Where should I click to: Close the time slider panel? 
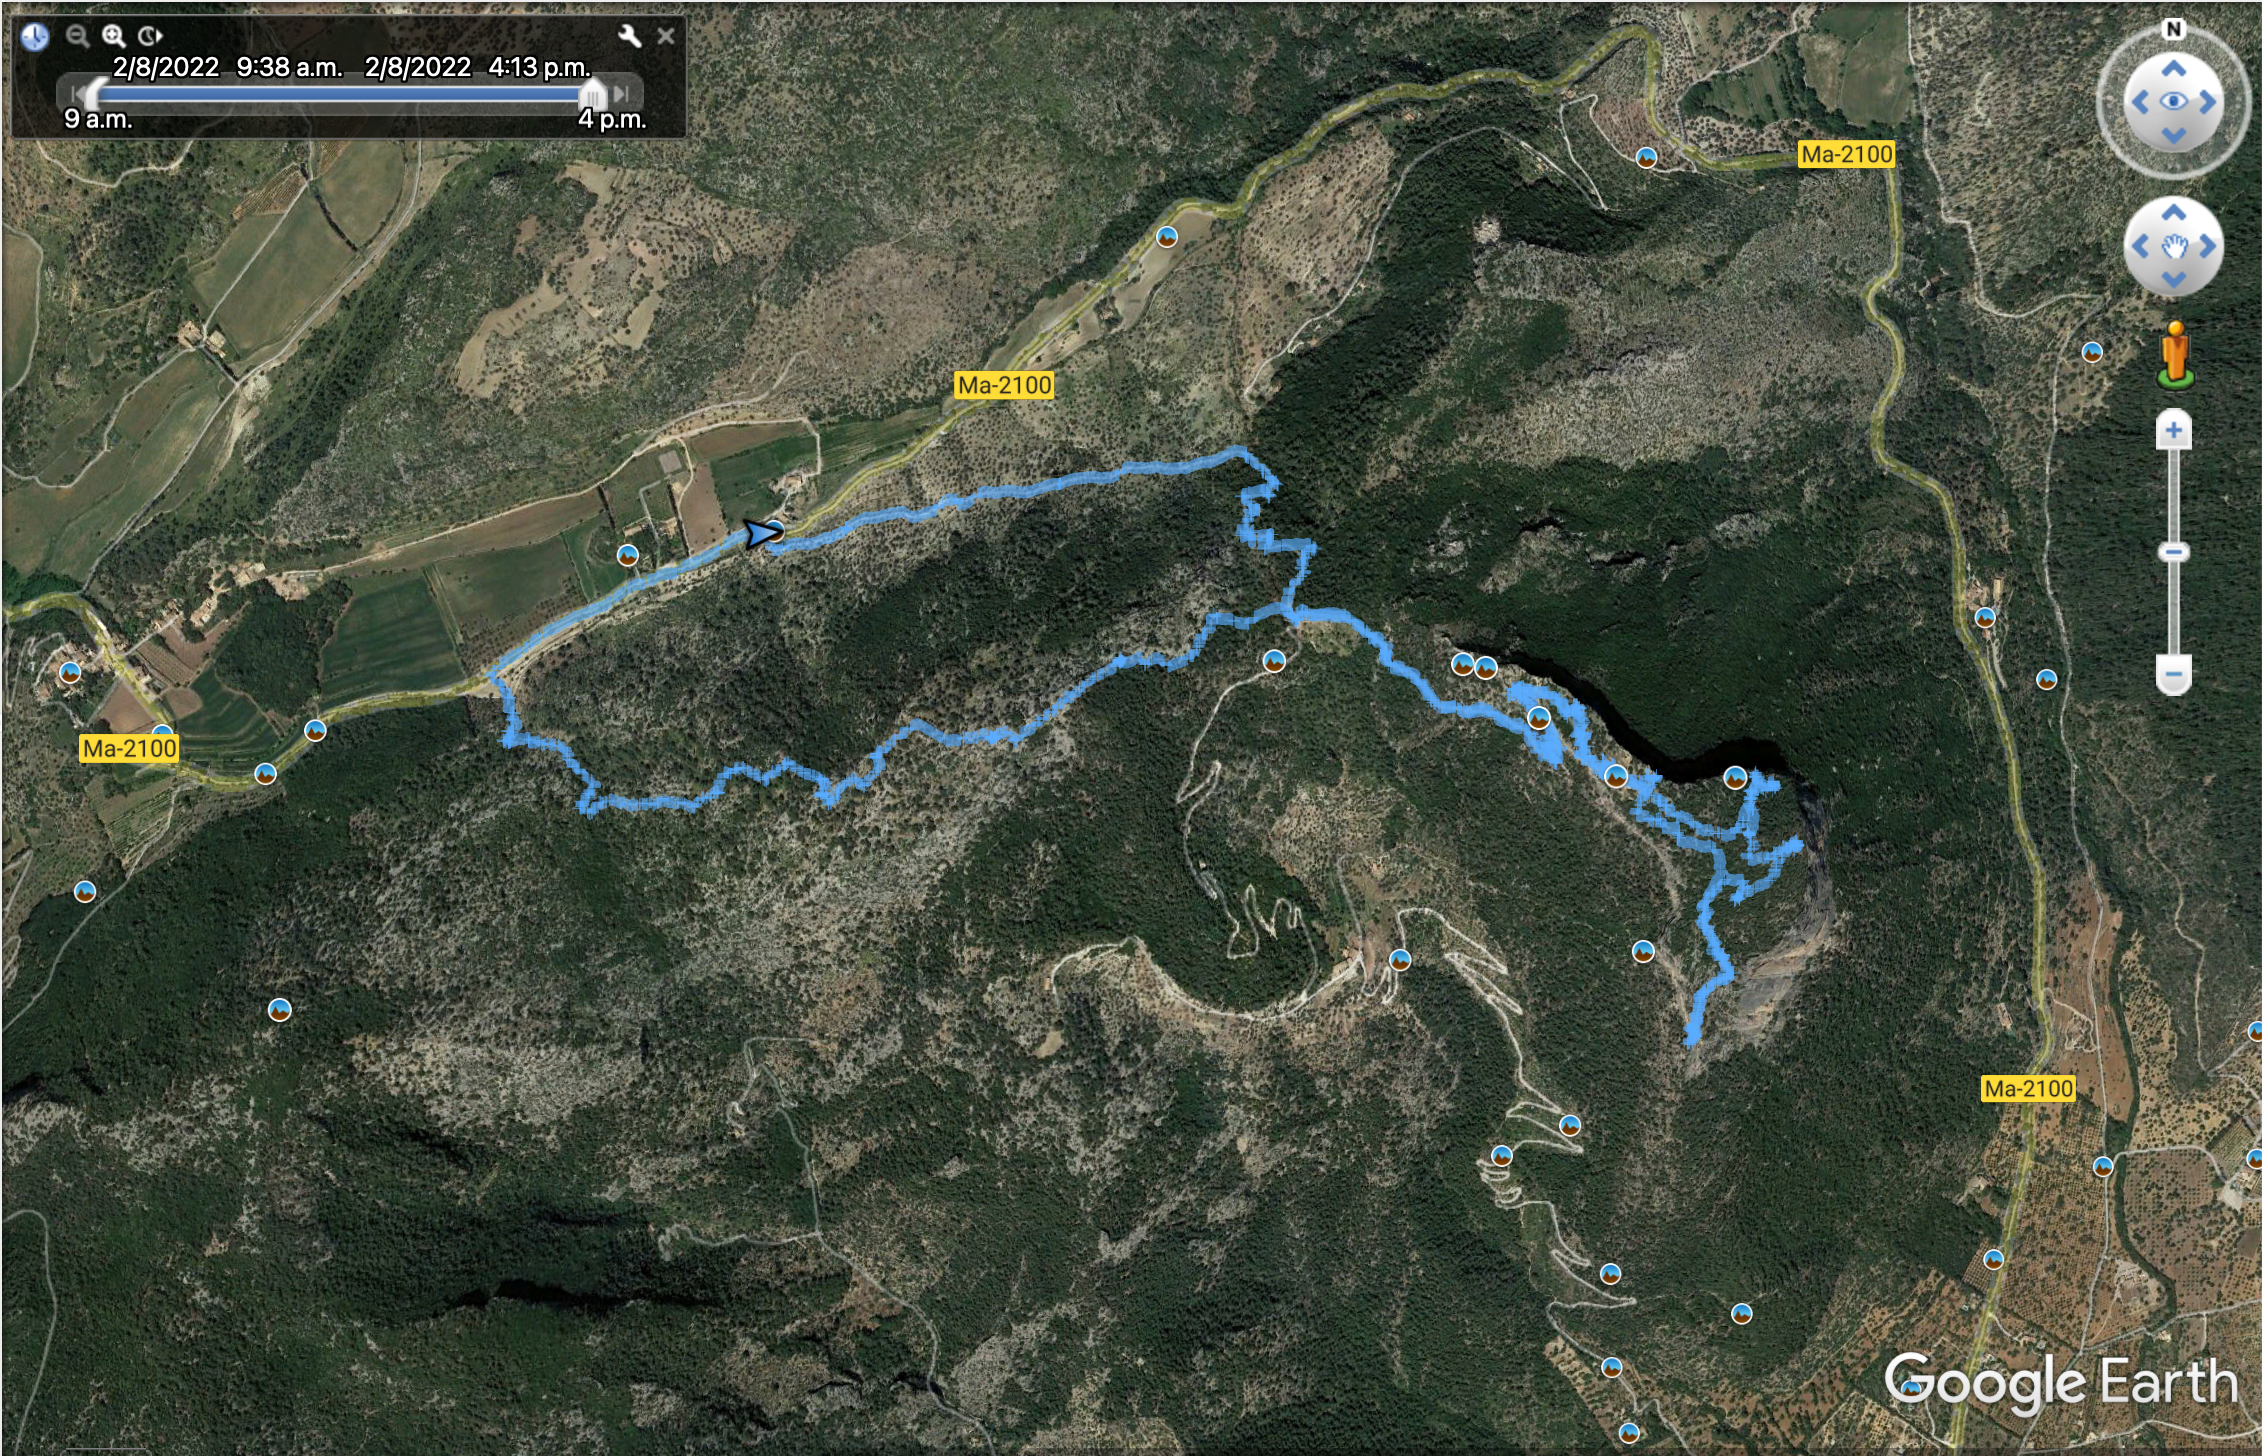666,37
